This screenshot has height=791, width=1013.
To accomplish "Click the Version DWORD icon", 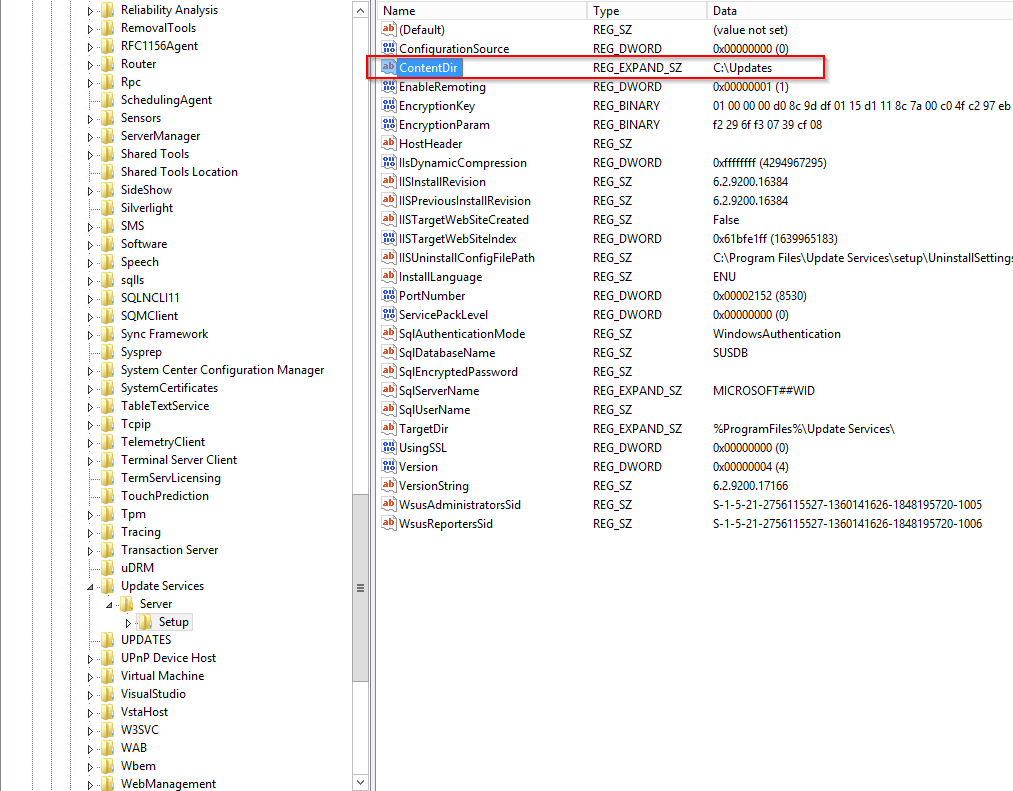I will (x=388, y=467).
